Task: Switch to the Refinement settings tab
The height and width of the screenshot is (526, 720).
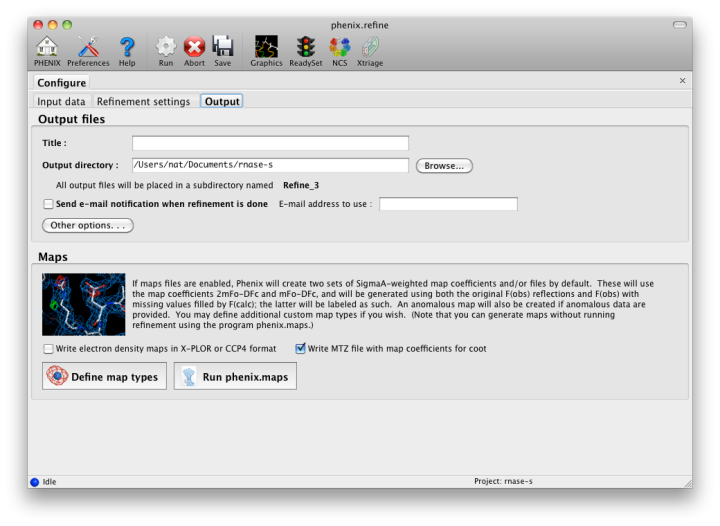Action: pos(143,101)
